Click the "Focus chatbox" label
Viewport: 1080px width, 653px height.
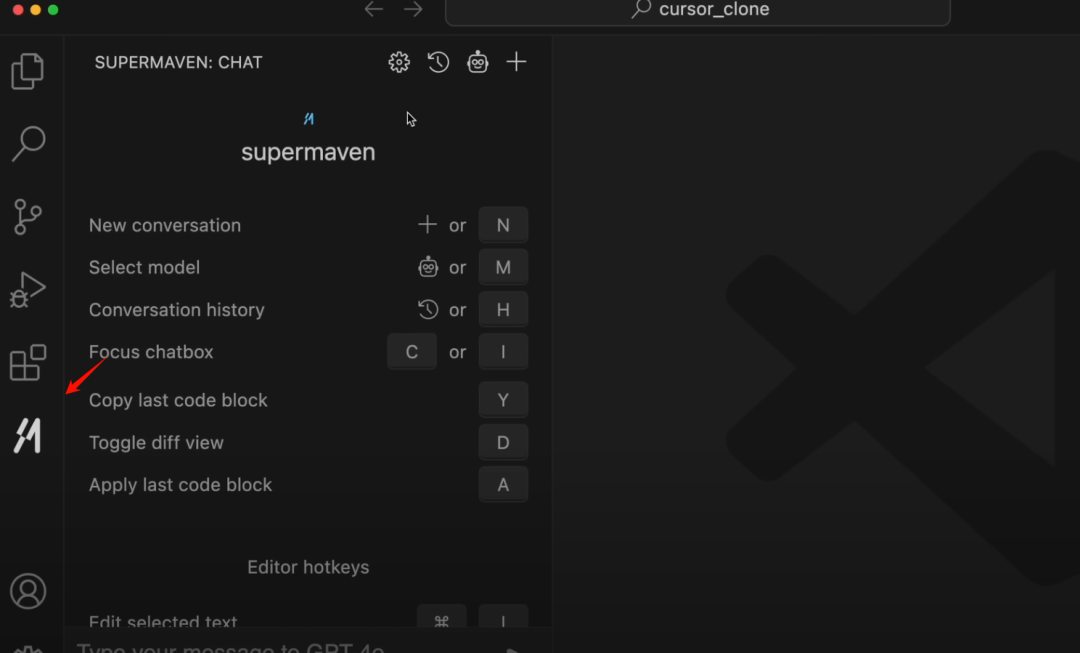point(151,352)
